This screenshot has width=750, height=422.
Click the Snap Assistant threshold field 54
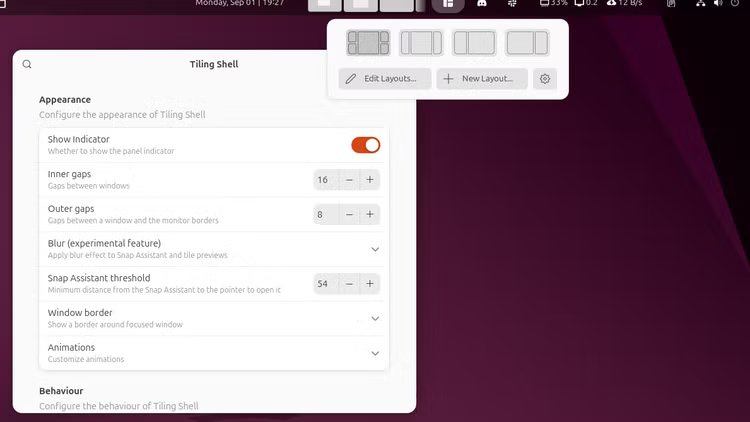(326, 284)
